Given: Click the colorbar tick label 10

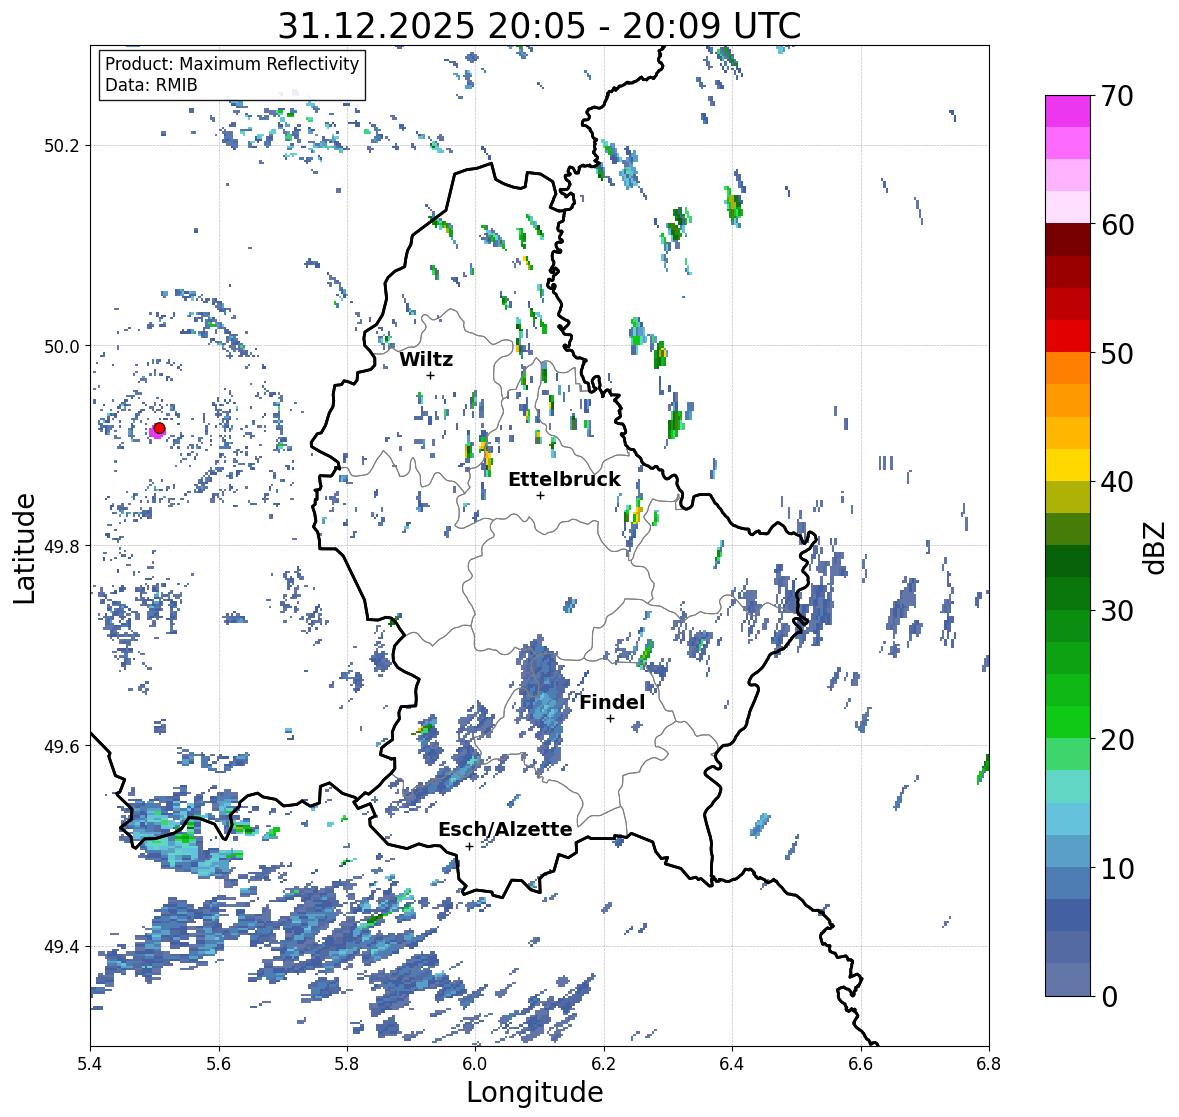Looking at the screenshot, I should tap(1117, 868).
